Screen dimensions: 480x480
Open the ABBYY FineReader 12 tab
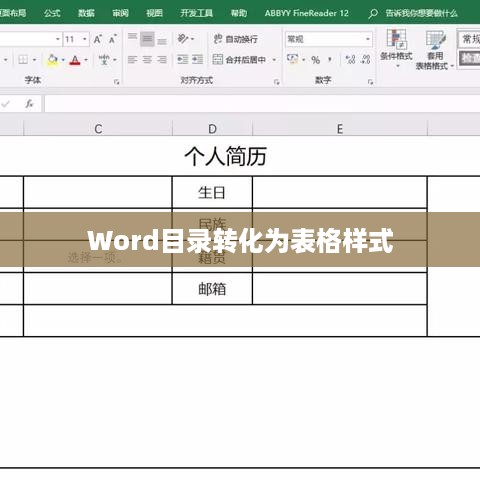(307, 13)
